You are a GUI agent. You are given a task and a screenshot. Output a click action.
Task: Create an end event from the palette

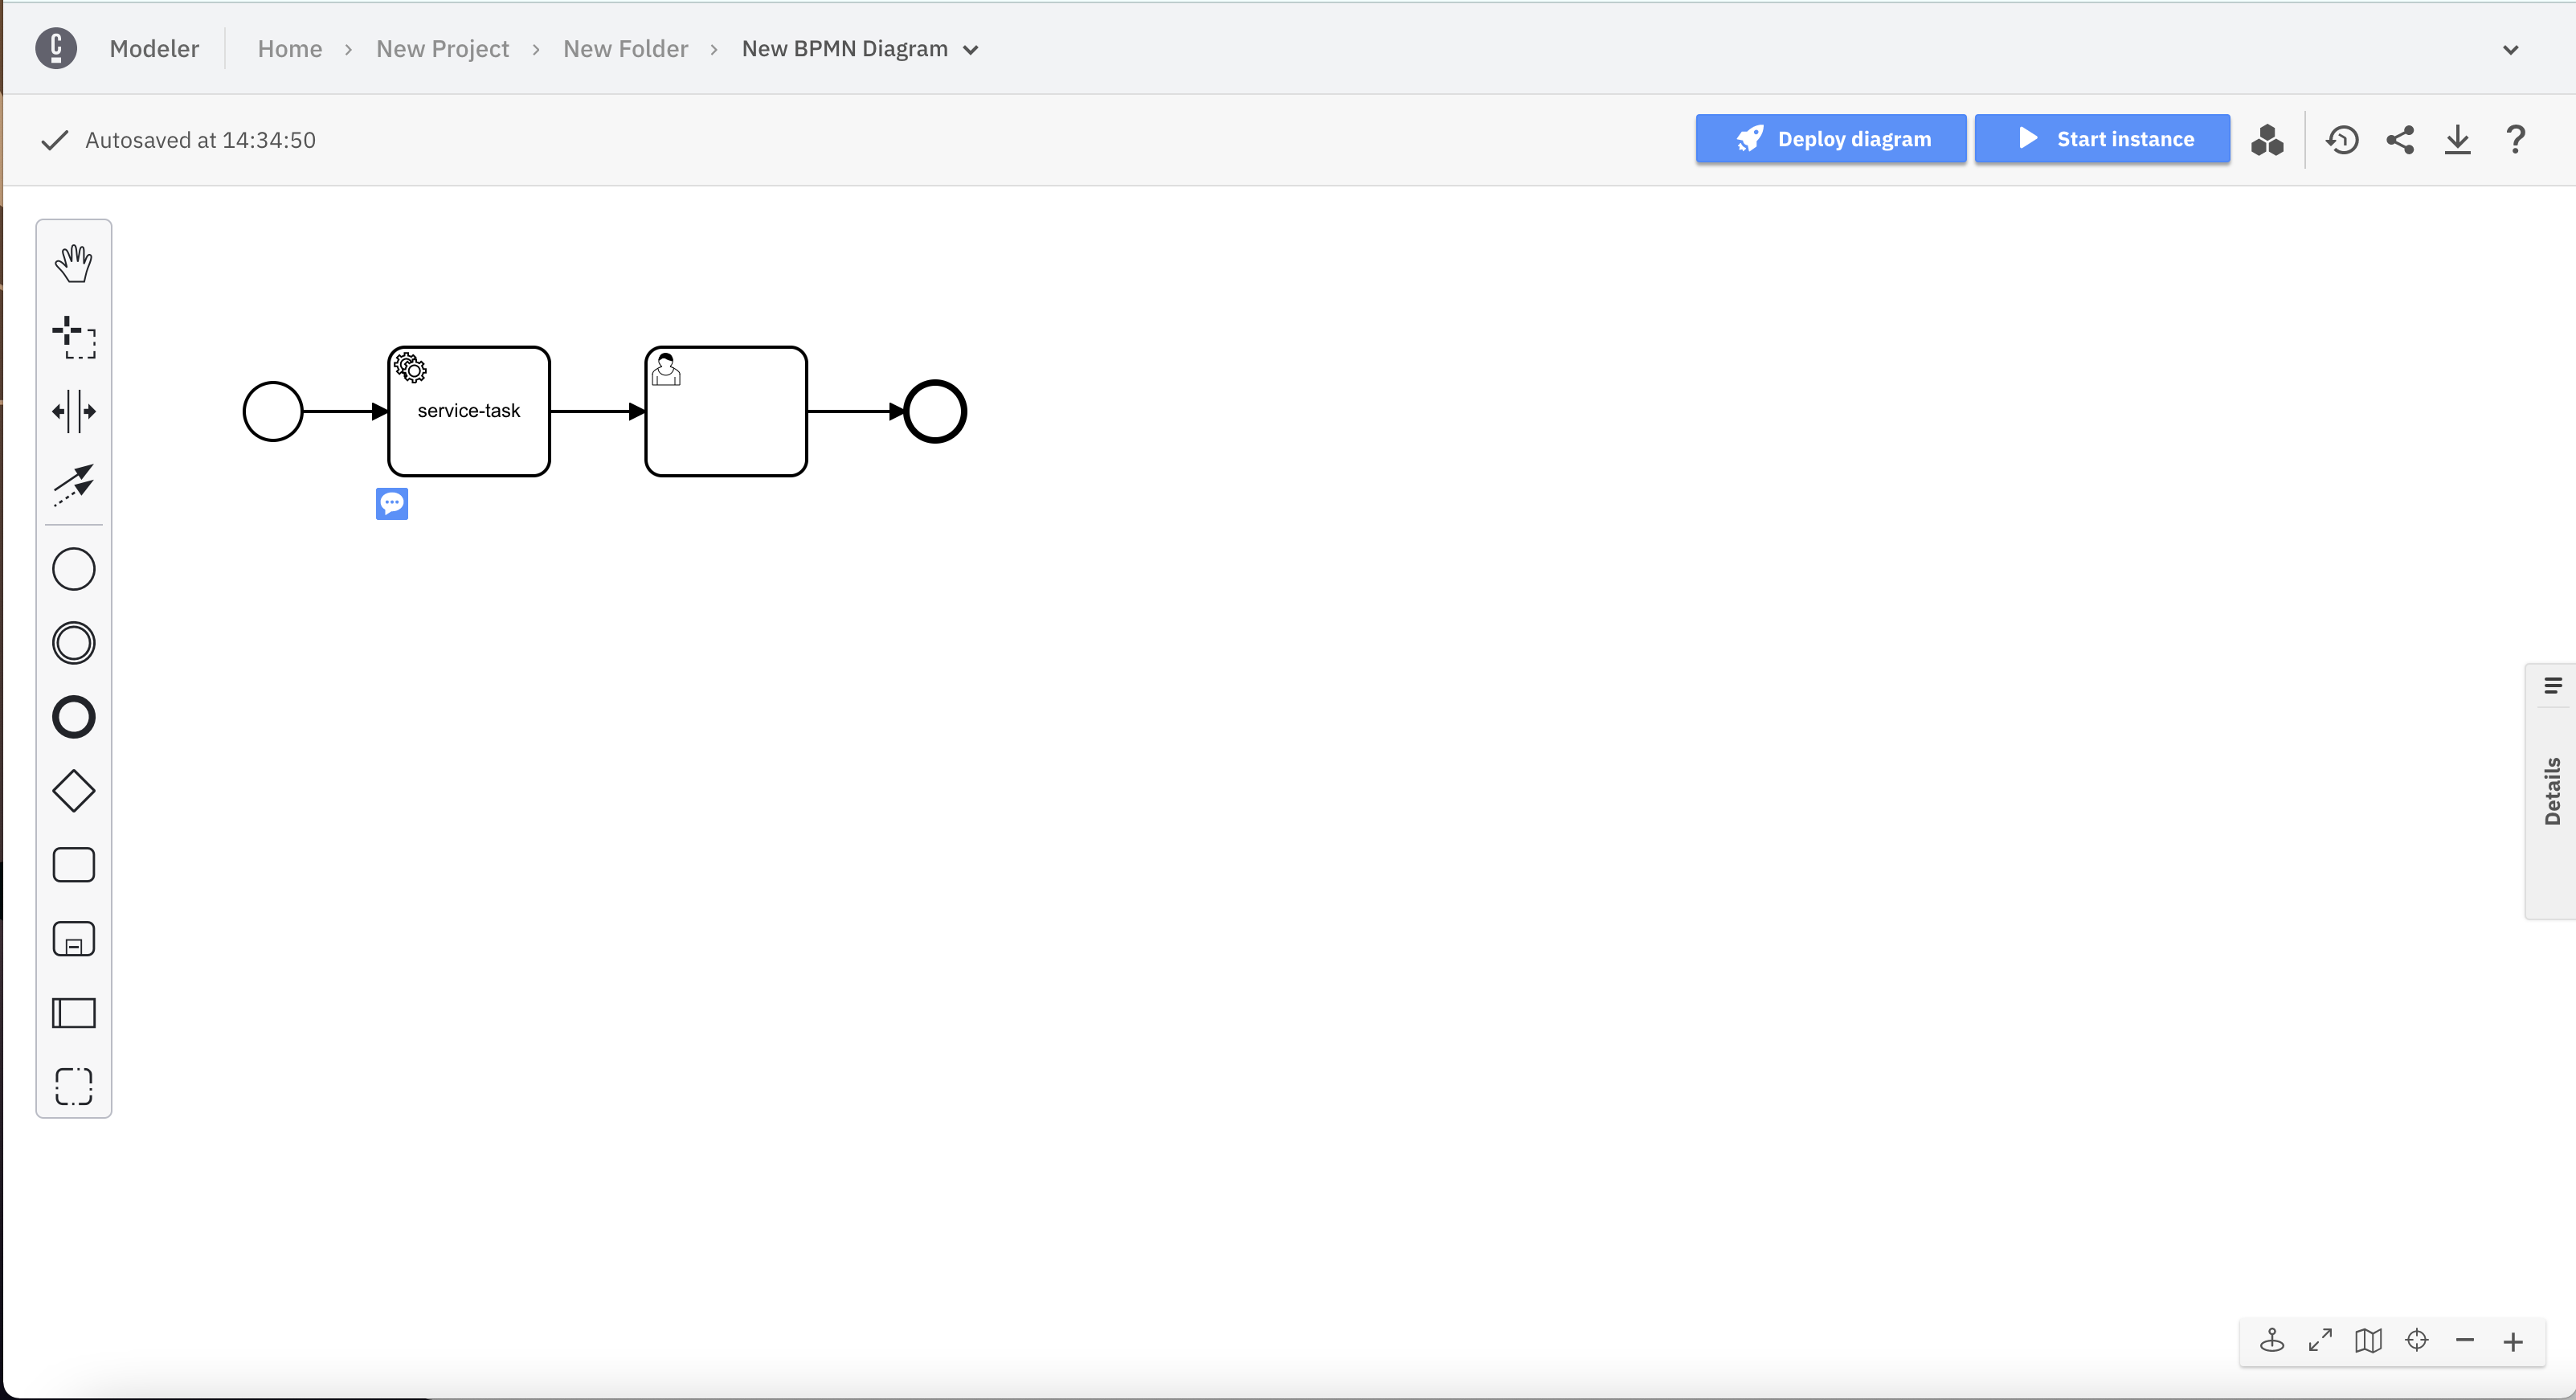(x=74, y=717)
